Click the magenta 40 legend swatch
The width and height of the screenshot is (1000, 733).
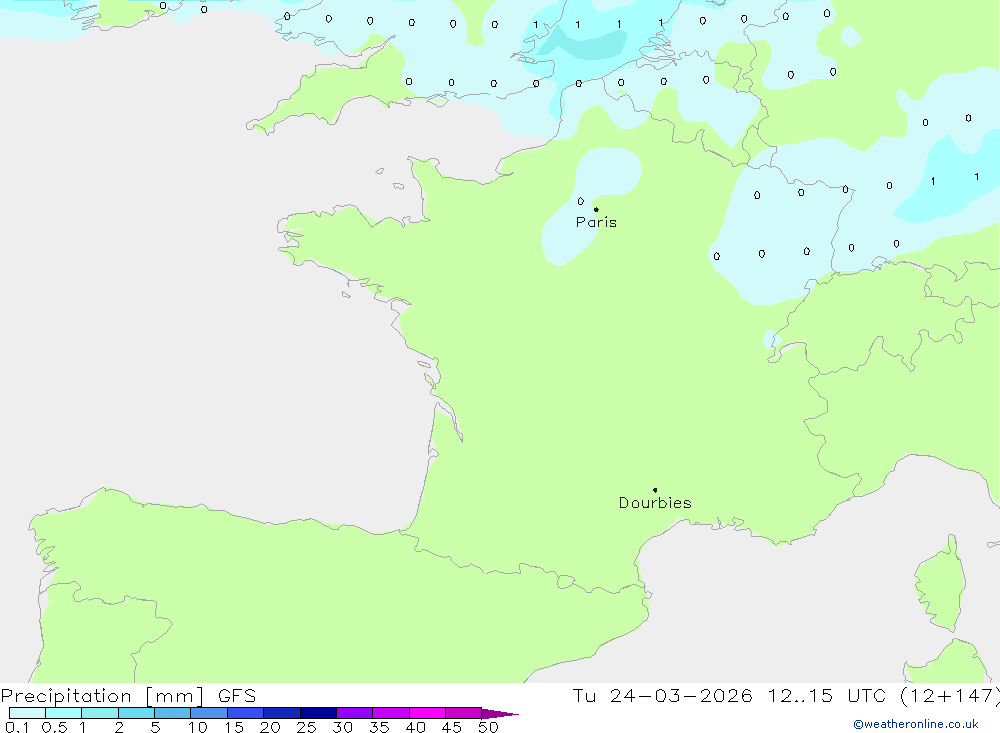[x=427, y=713]
